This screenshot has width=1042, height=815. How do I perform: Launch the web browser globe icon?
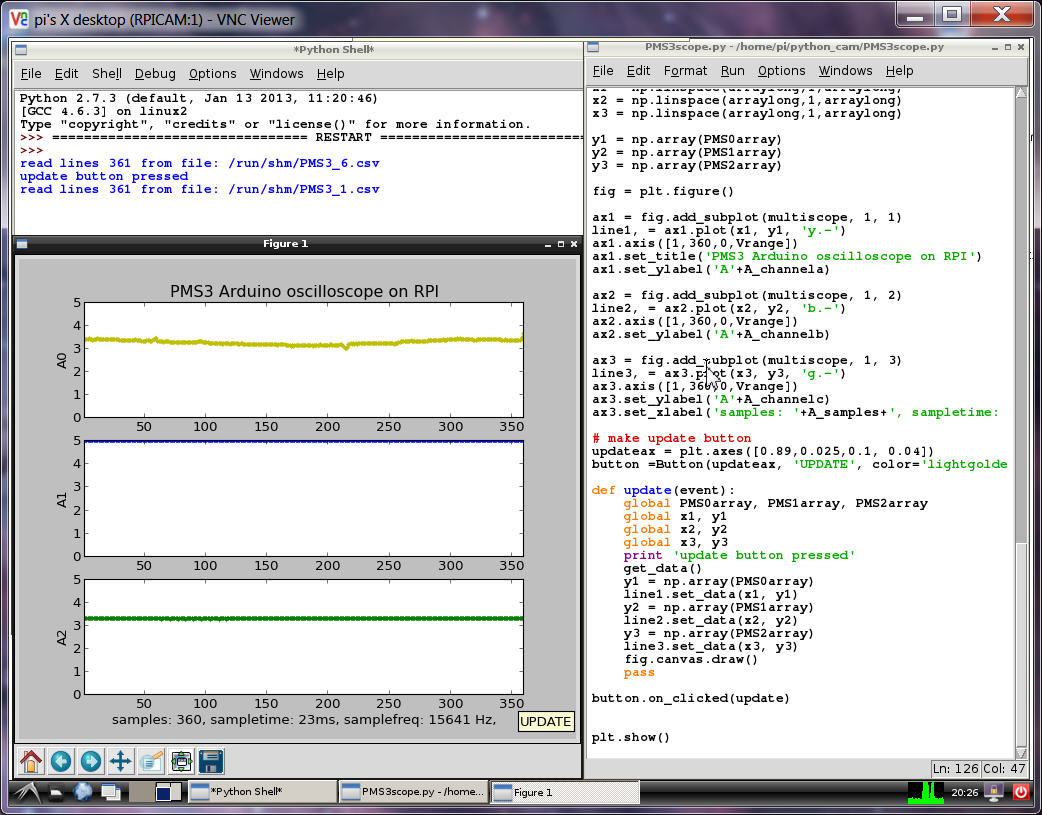[x=82, y=792]
